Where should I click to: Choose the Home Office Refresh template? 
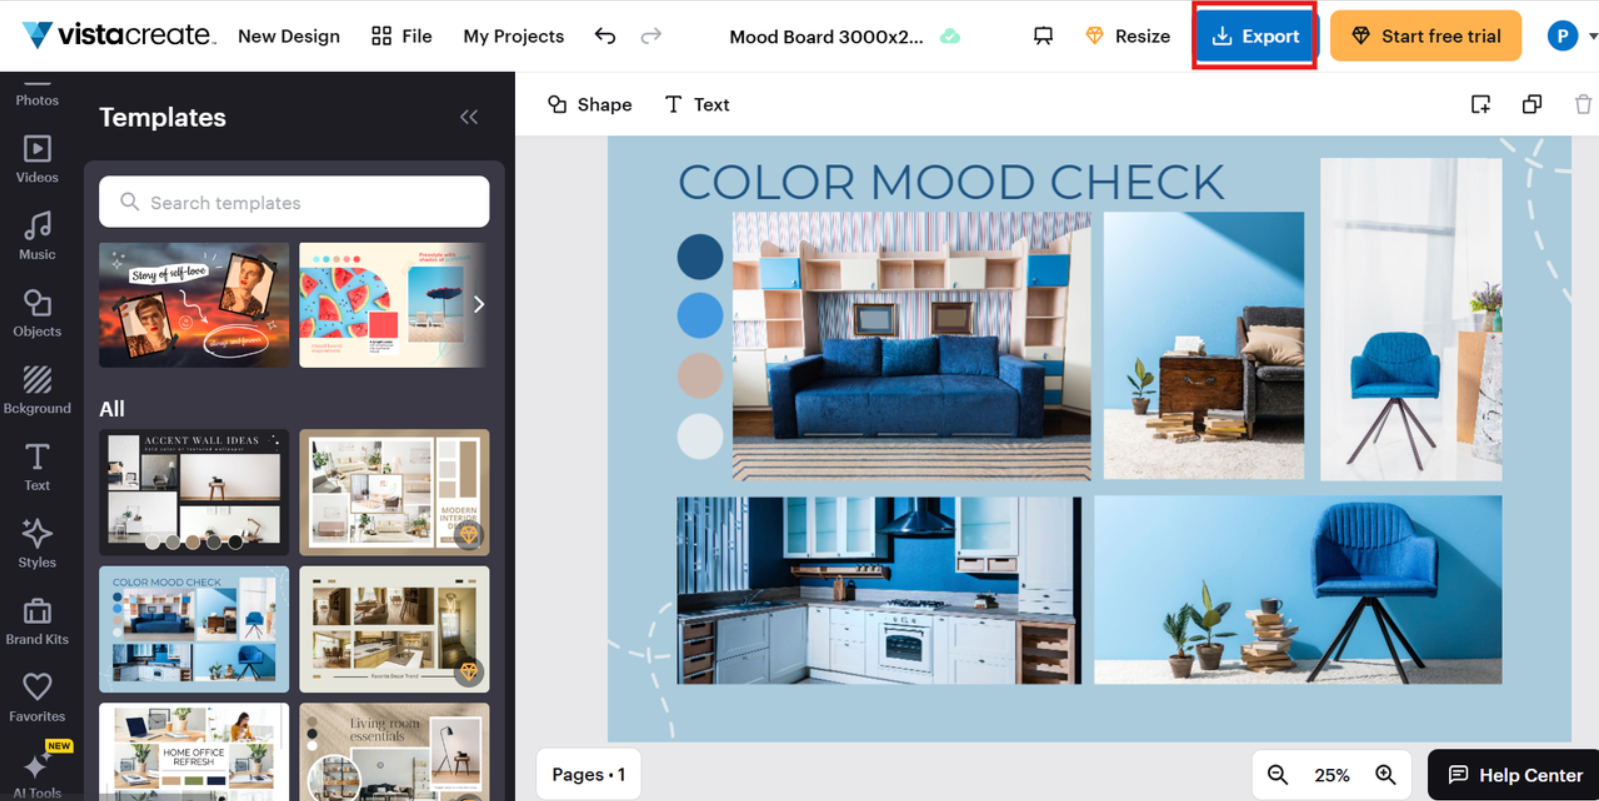coord(194,751)
